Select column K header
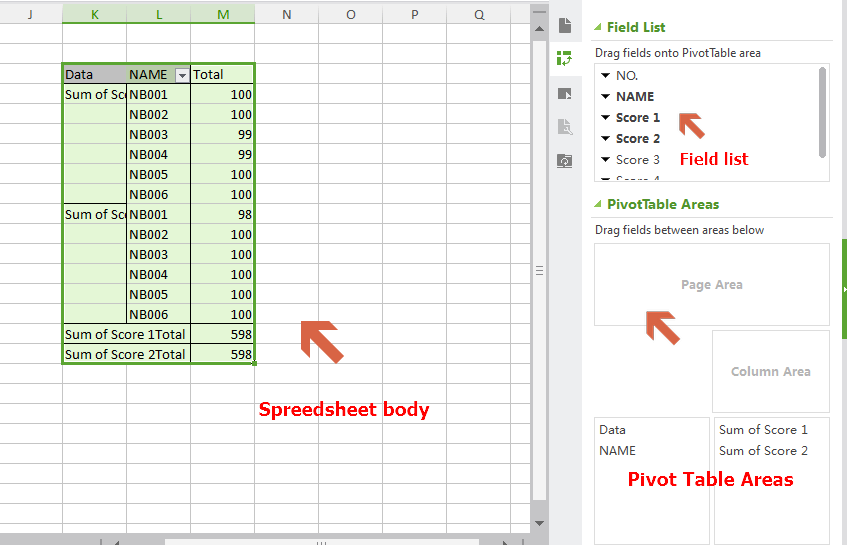The image size is (847, 545). [x=95, y=15]
